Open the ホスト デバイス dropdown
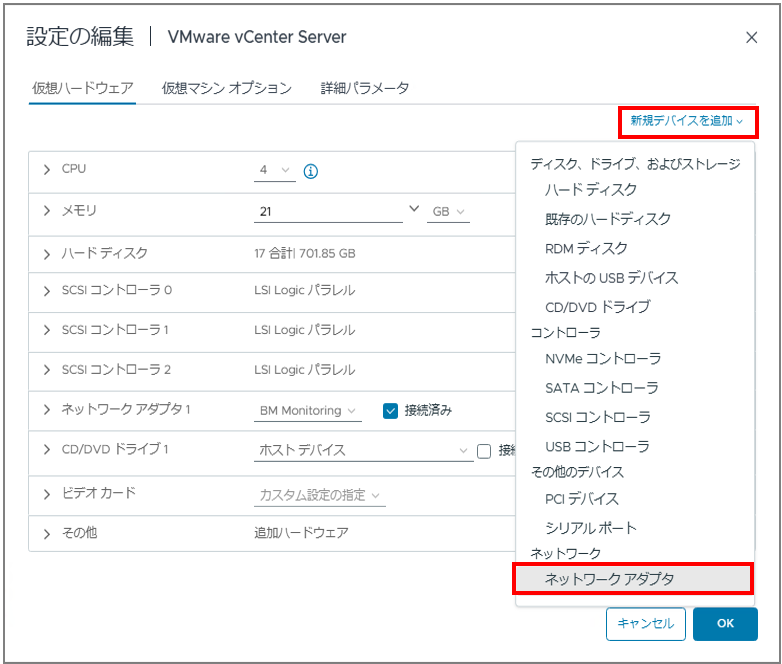 [x=364, y=450]
